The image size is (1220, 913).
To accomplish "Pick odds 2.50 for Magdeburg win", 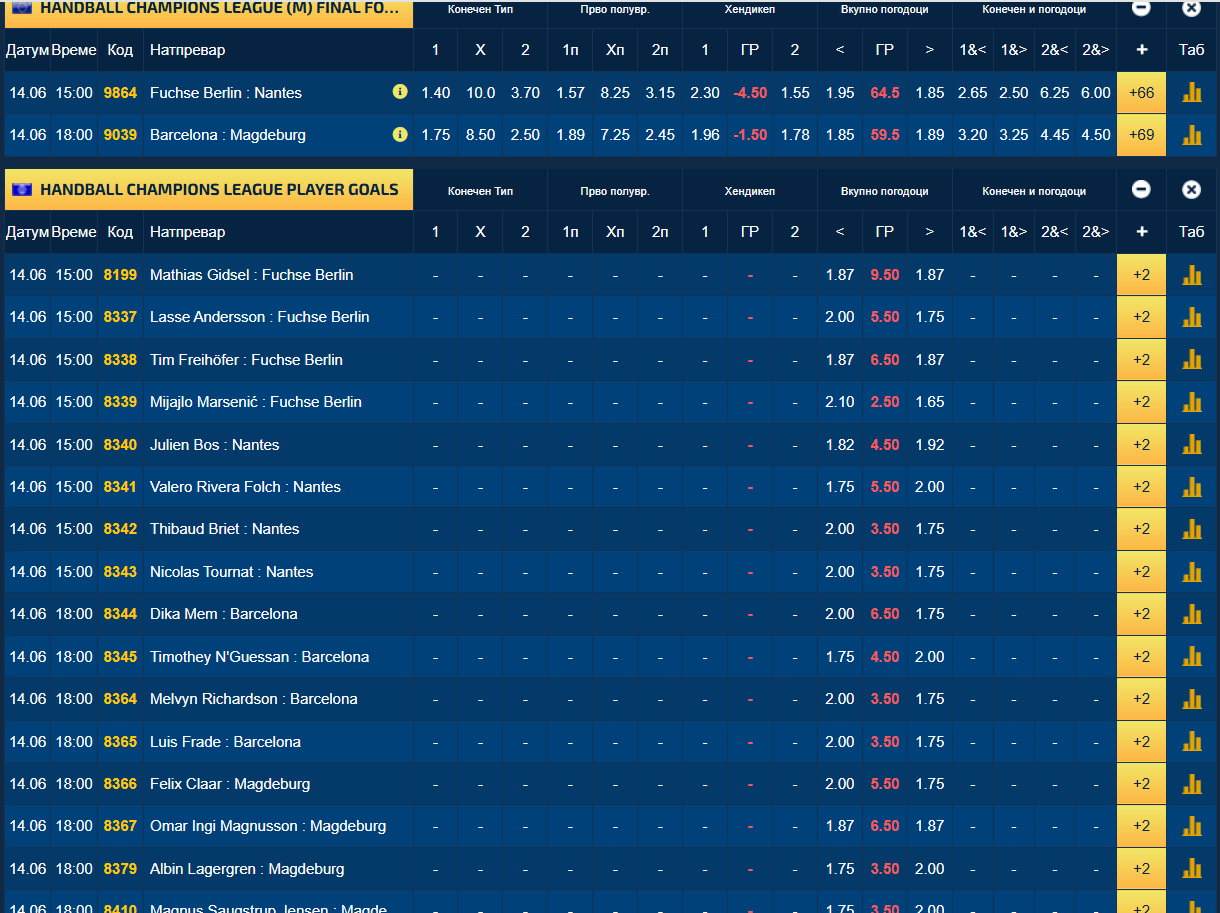I will click(x=525, y=134).
